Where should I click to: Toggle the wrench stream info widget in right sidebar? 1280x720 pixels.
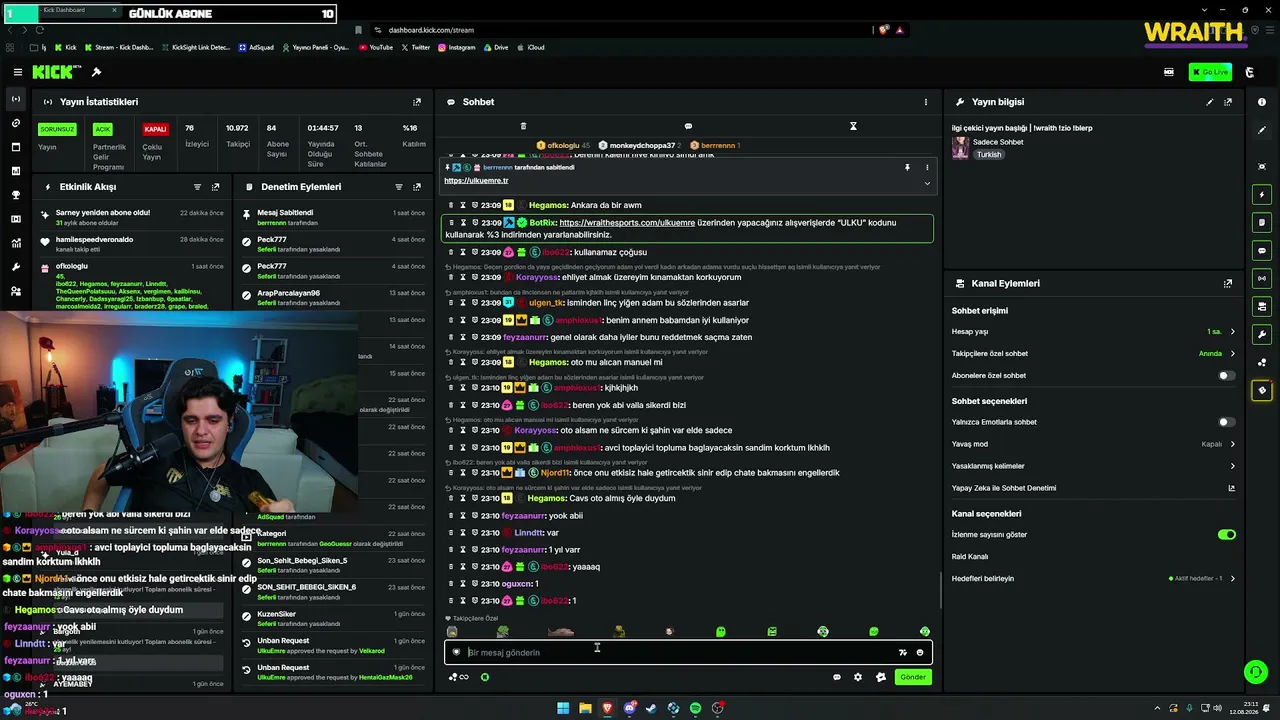(x=1262, y=334)
